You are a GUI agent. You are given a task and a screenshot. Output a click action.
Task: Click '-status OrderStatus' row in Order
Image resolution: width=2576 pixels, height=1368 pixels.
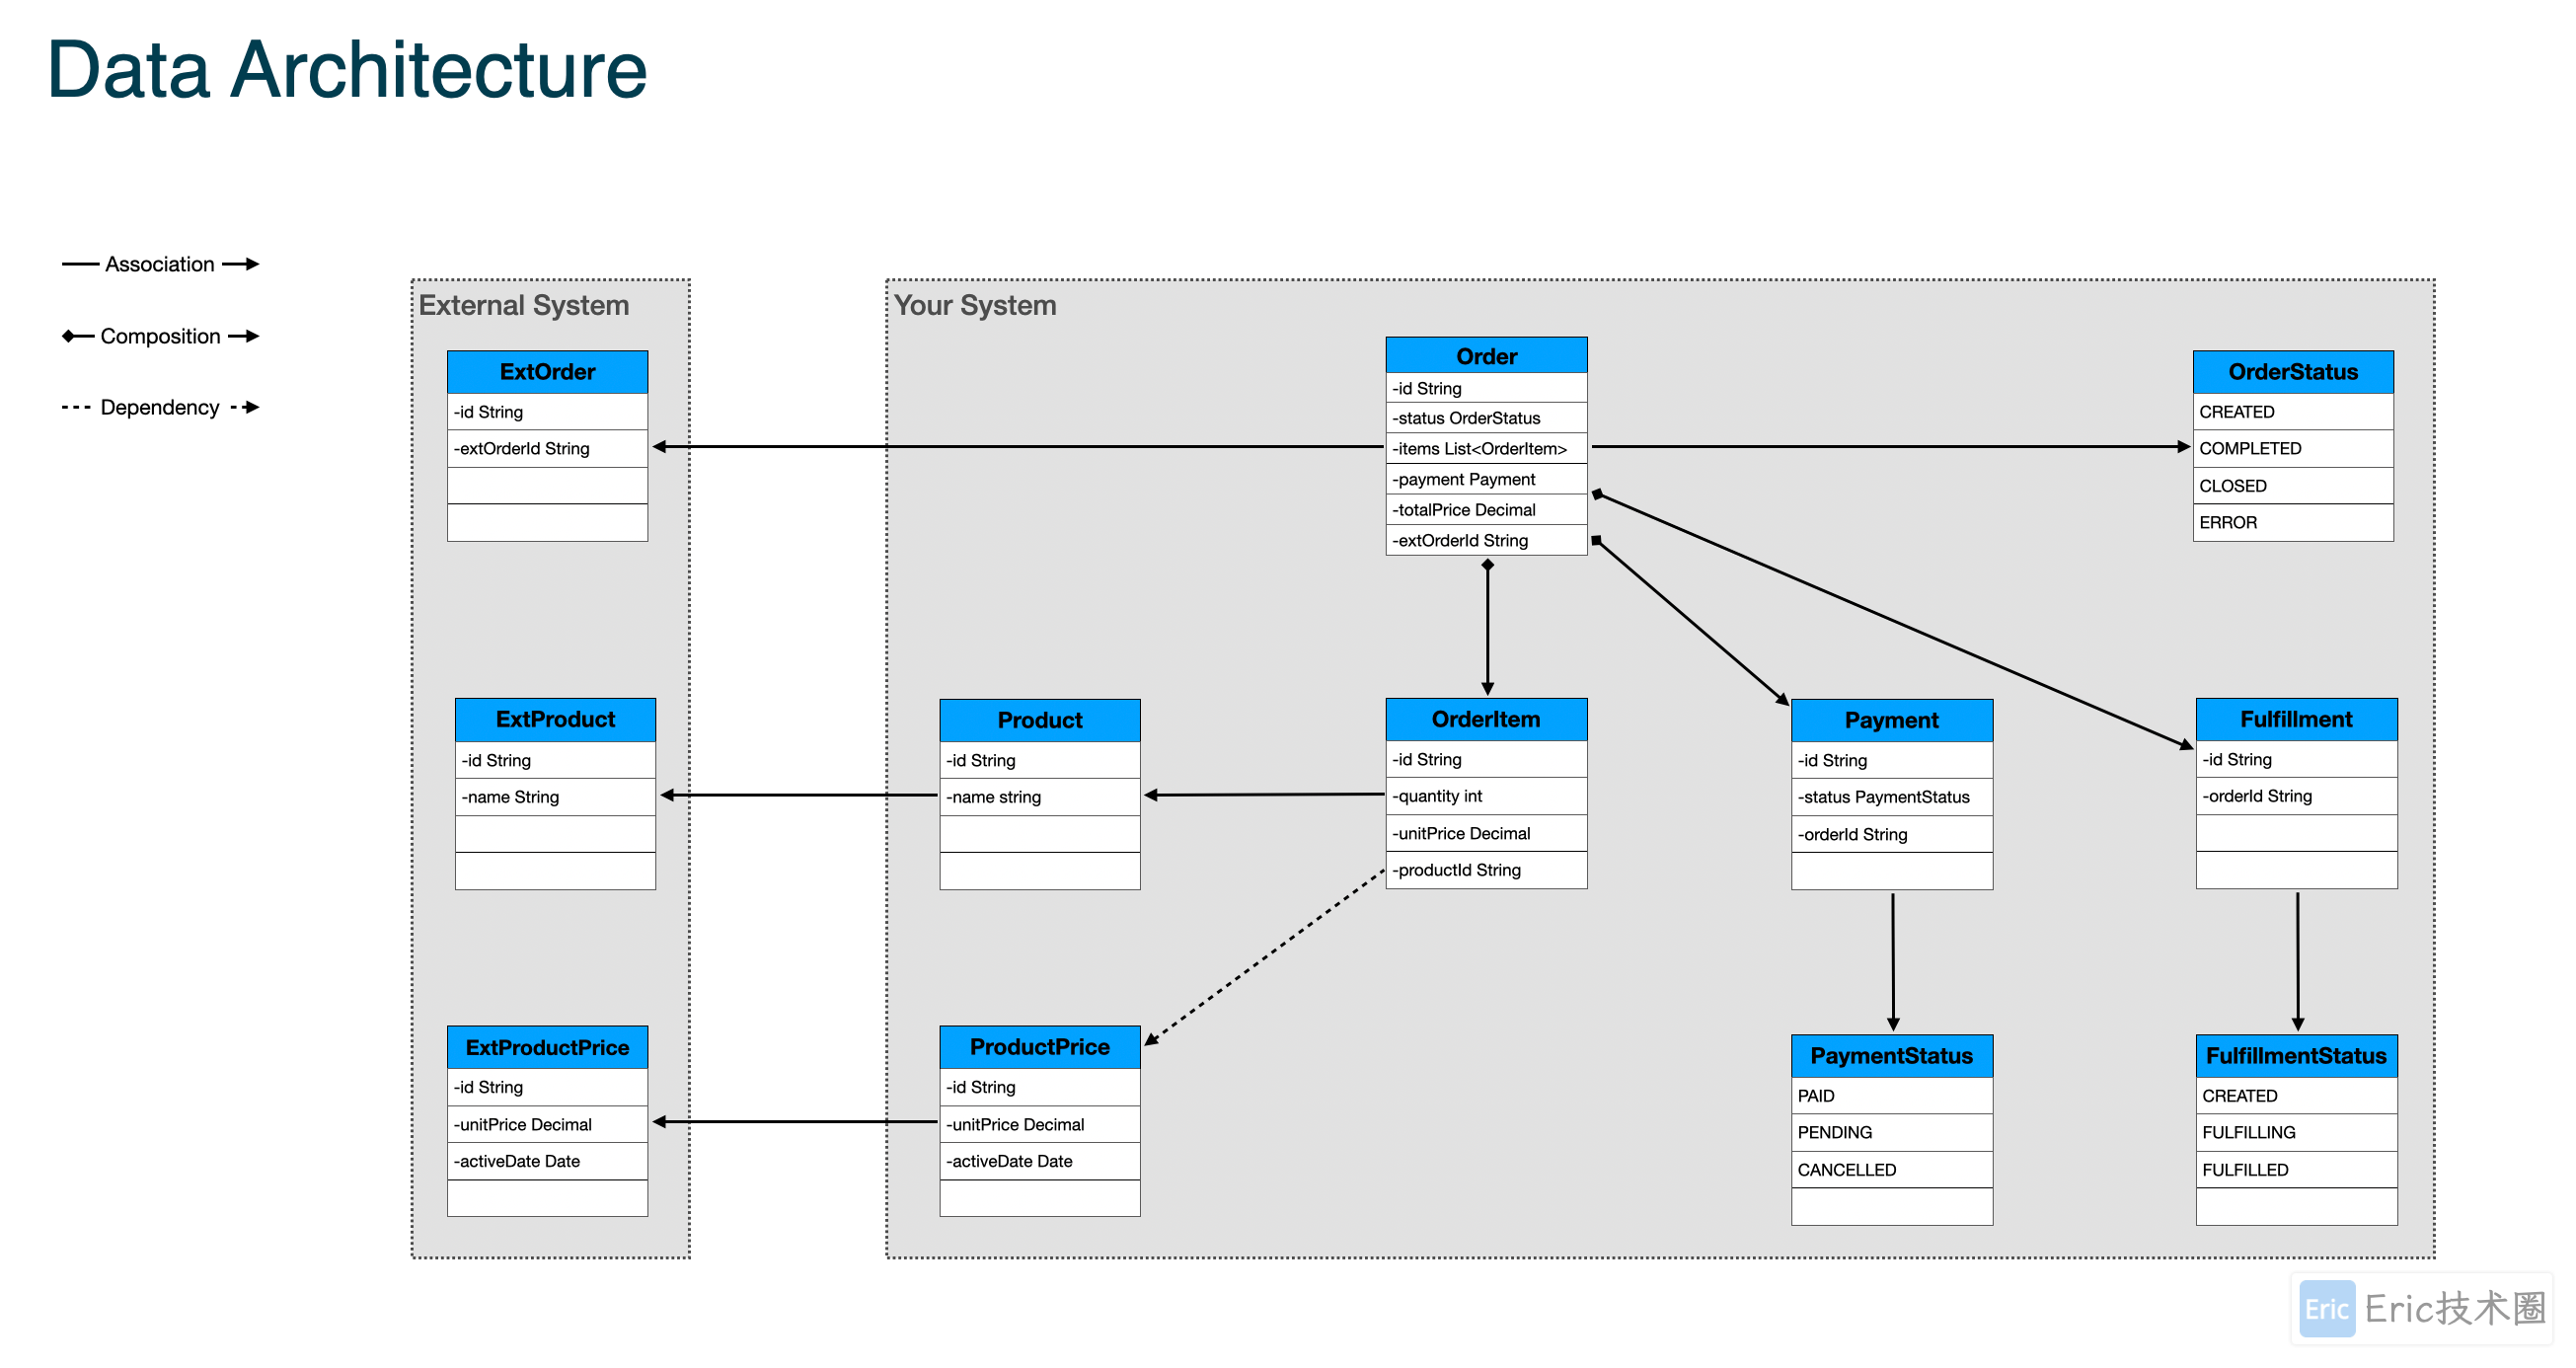point(1486,418)
